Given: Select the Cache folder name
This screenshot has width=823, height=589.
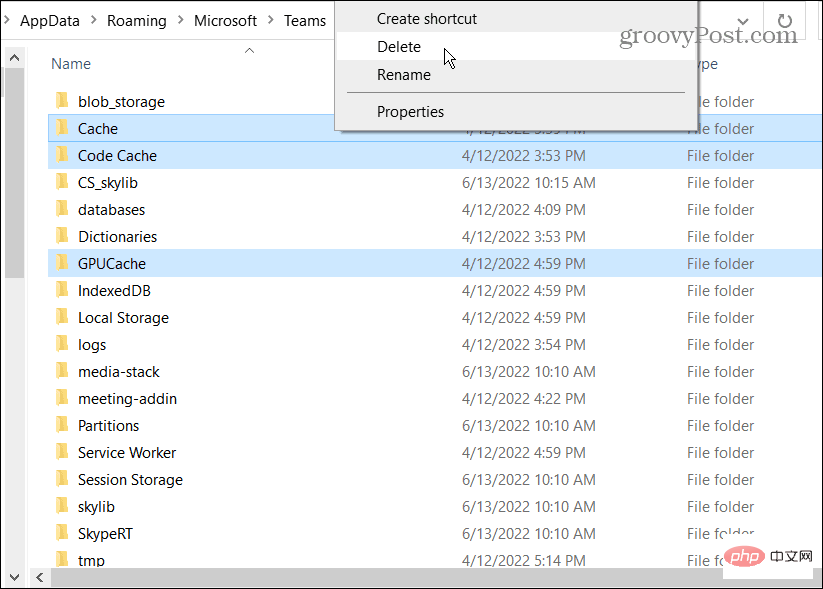Looking at the screenshot, I should point(98,128).
